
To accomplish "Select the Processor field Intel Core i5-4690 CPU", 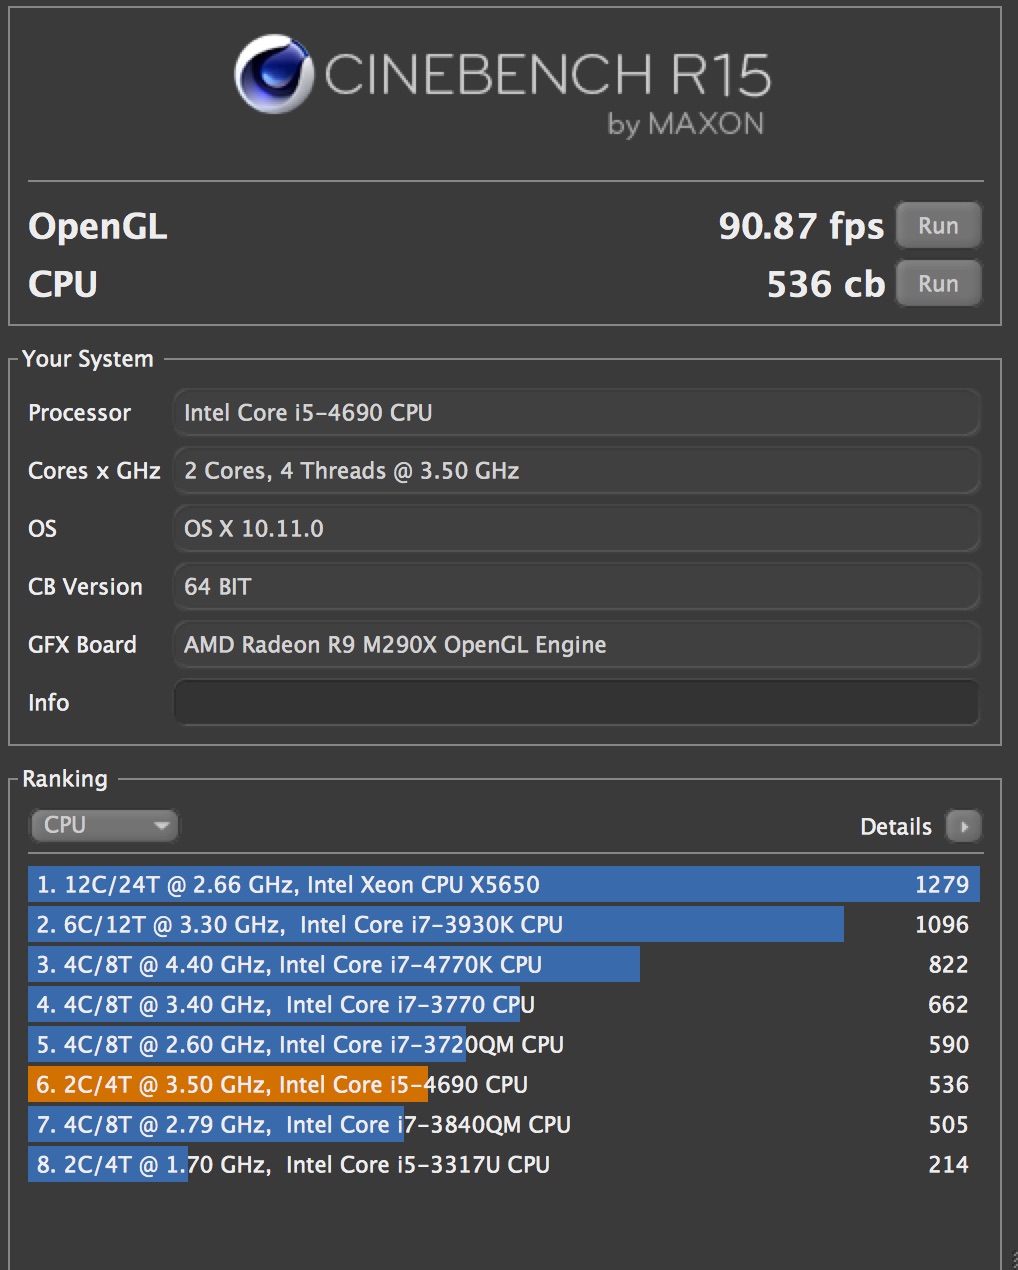I will (576, 413).
